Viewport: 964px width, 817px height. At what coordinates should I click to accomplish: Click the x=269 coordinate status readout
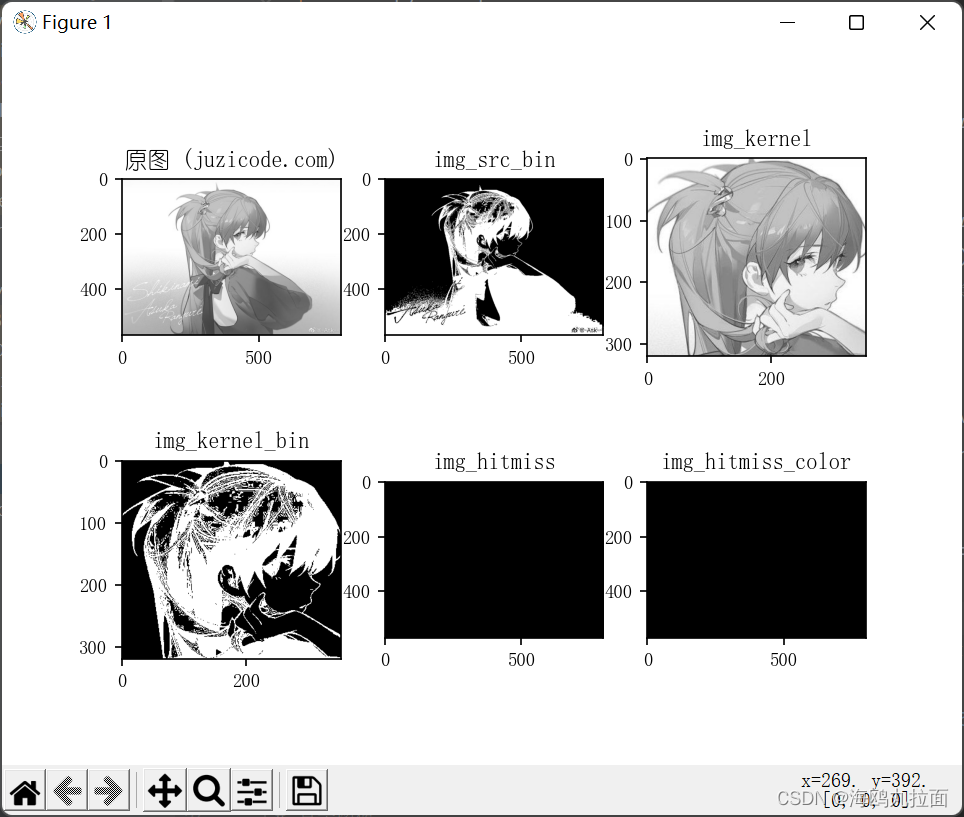point(828,781)
